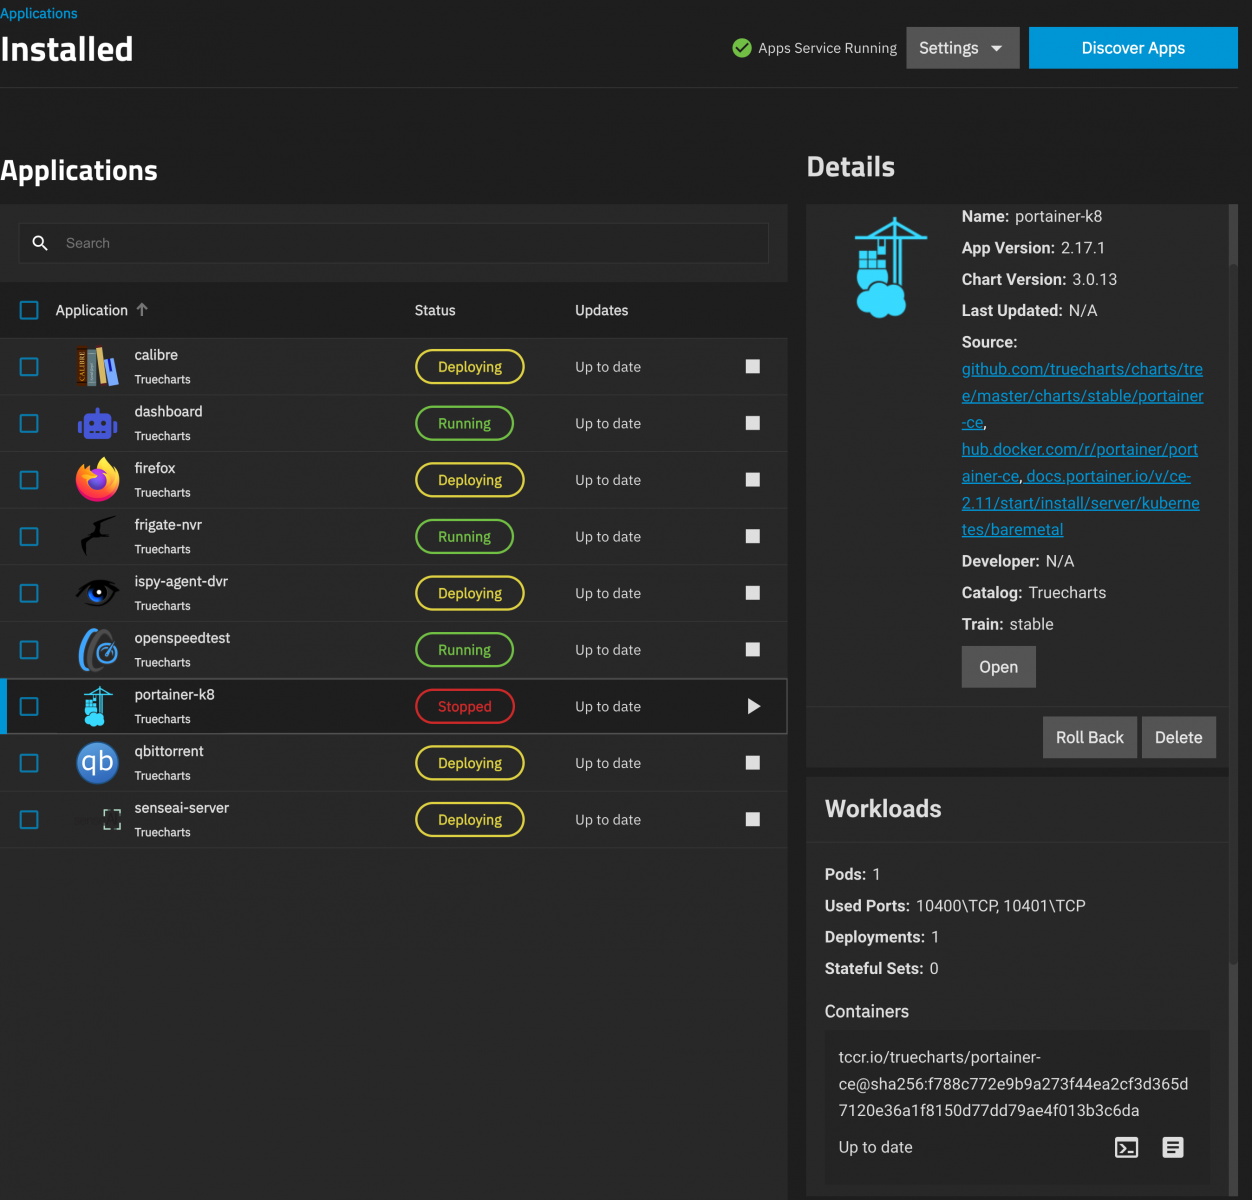Click firefox's Up to date text
The image size is (1252, 1200).
608,480
